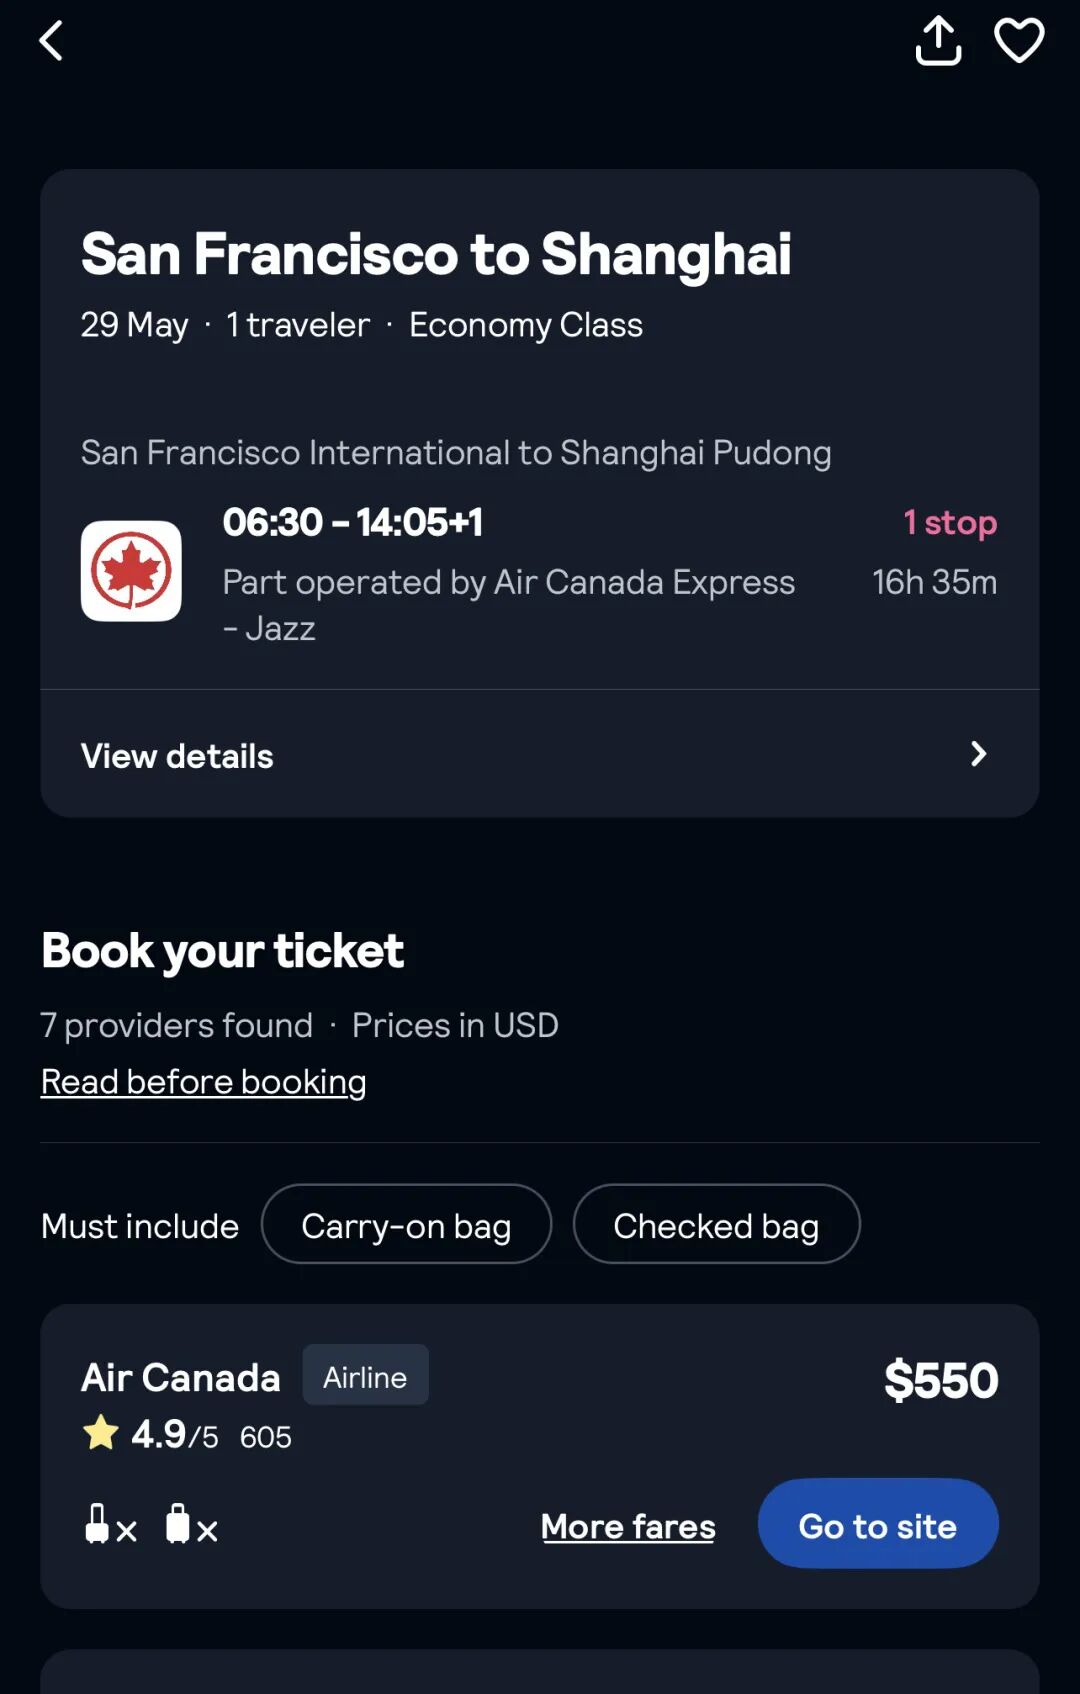
Task: Open the share icon
Action: pos(938,42)
